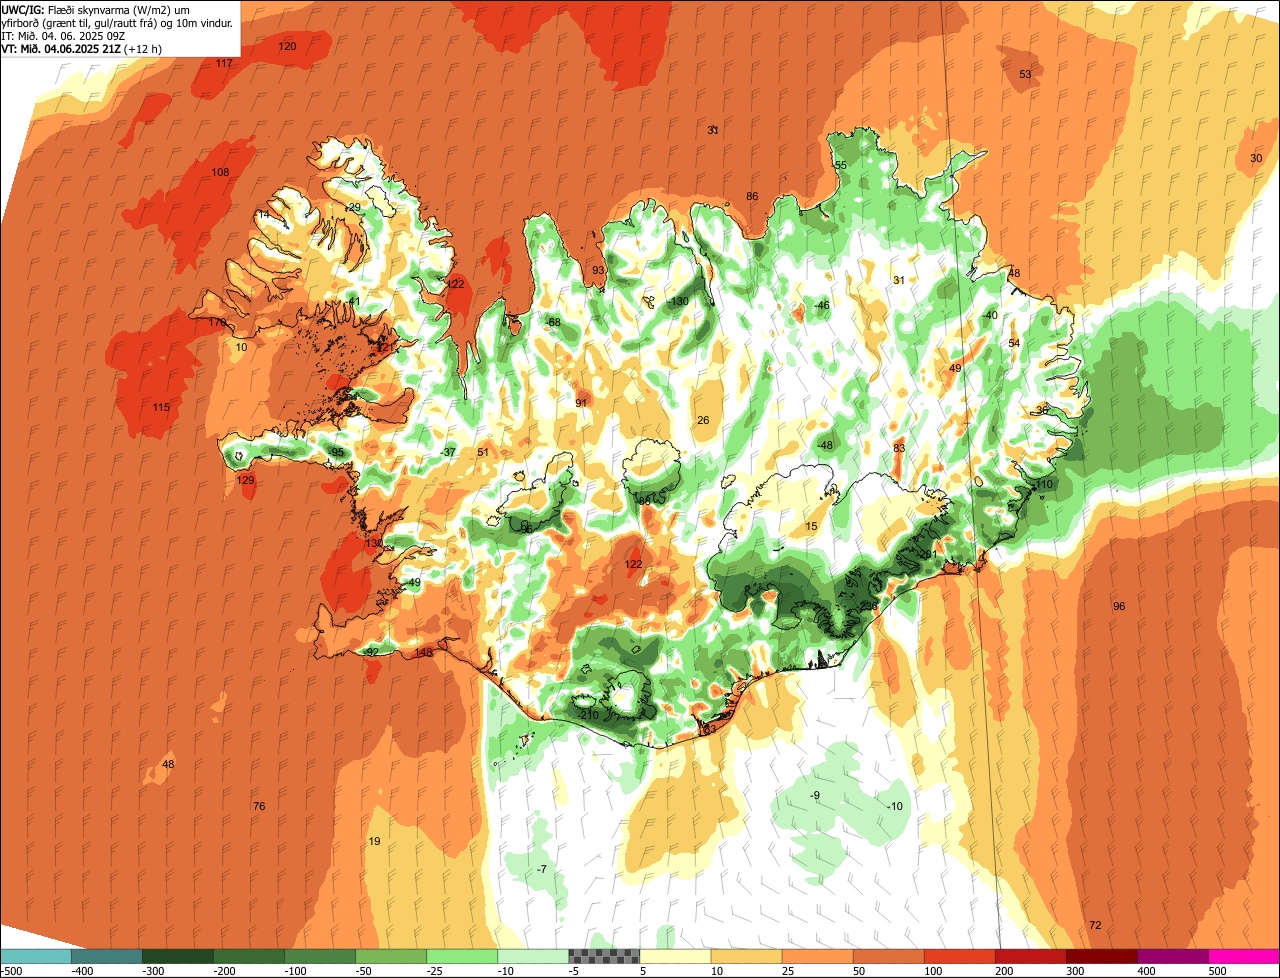Screen dimensions: 1280x978
Task: Click the offshore value '96' in the southeast sea
Action: [x=1119, y=606]
